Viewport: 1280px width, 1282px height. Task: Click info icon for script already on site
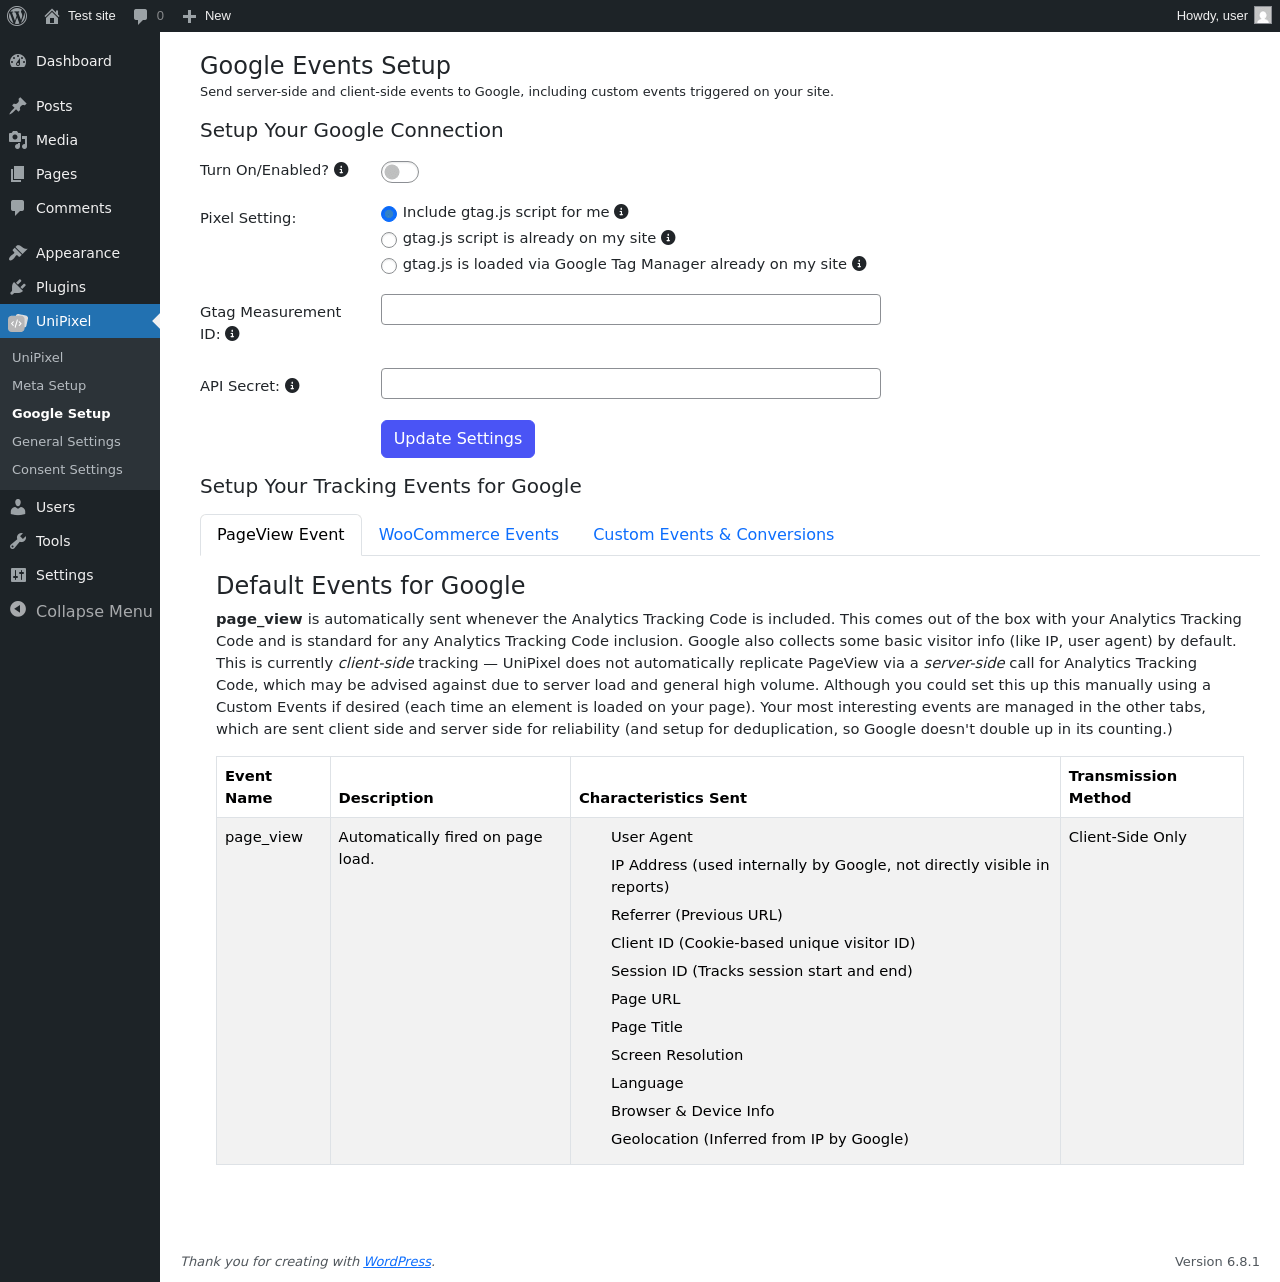668,237
